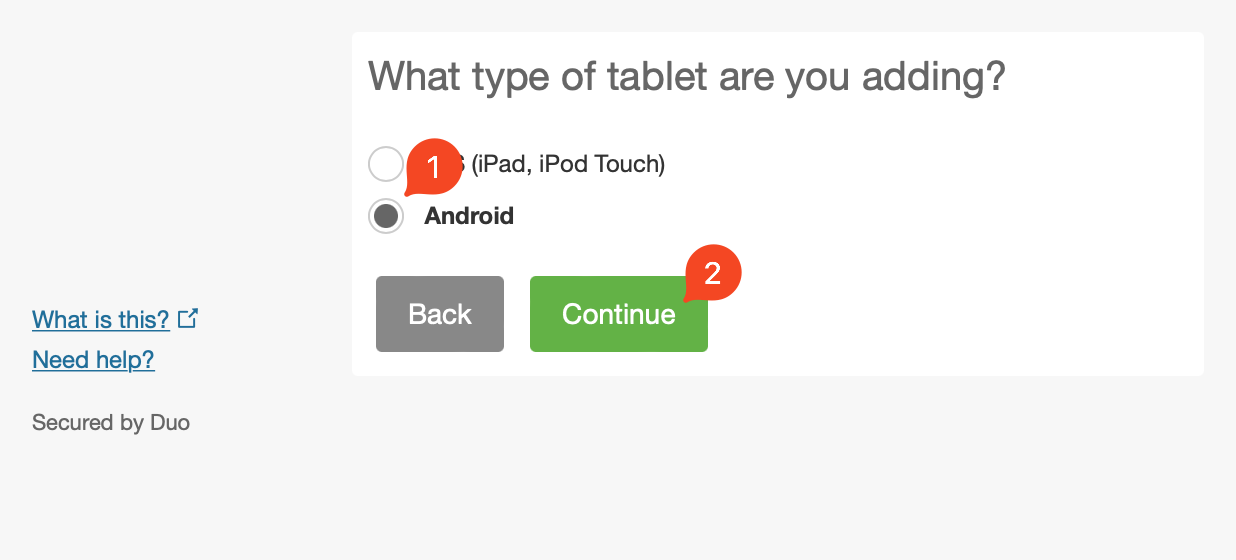Open new-window icon beside What is this?
This screenshot has width=1236, height=560.
point(188,319)
